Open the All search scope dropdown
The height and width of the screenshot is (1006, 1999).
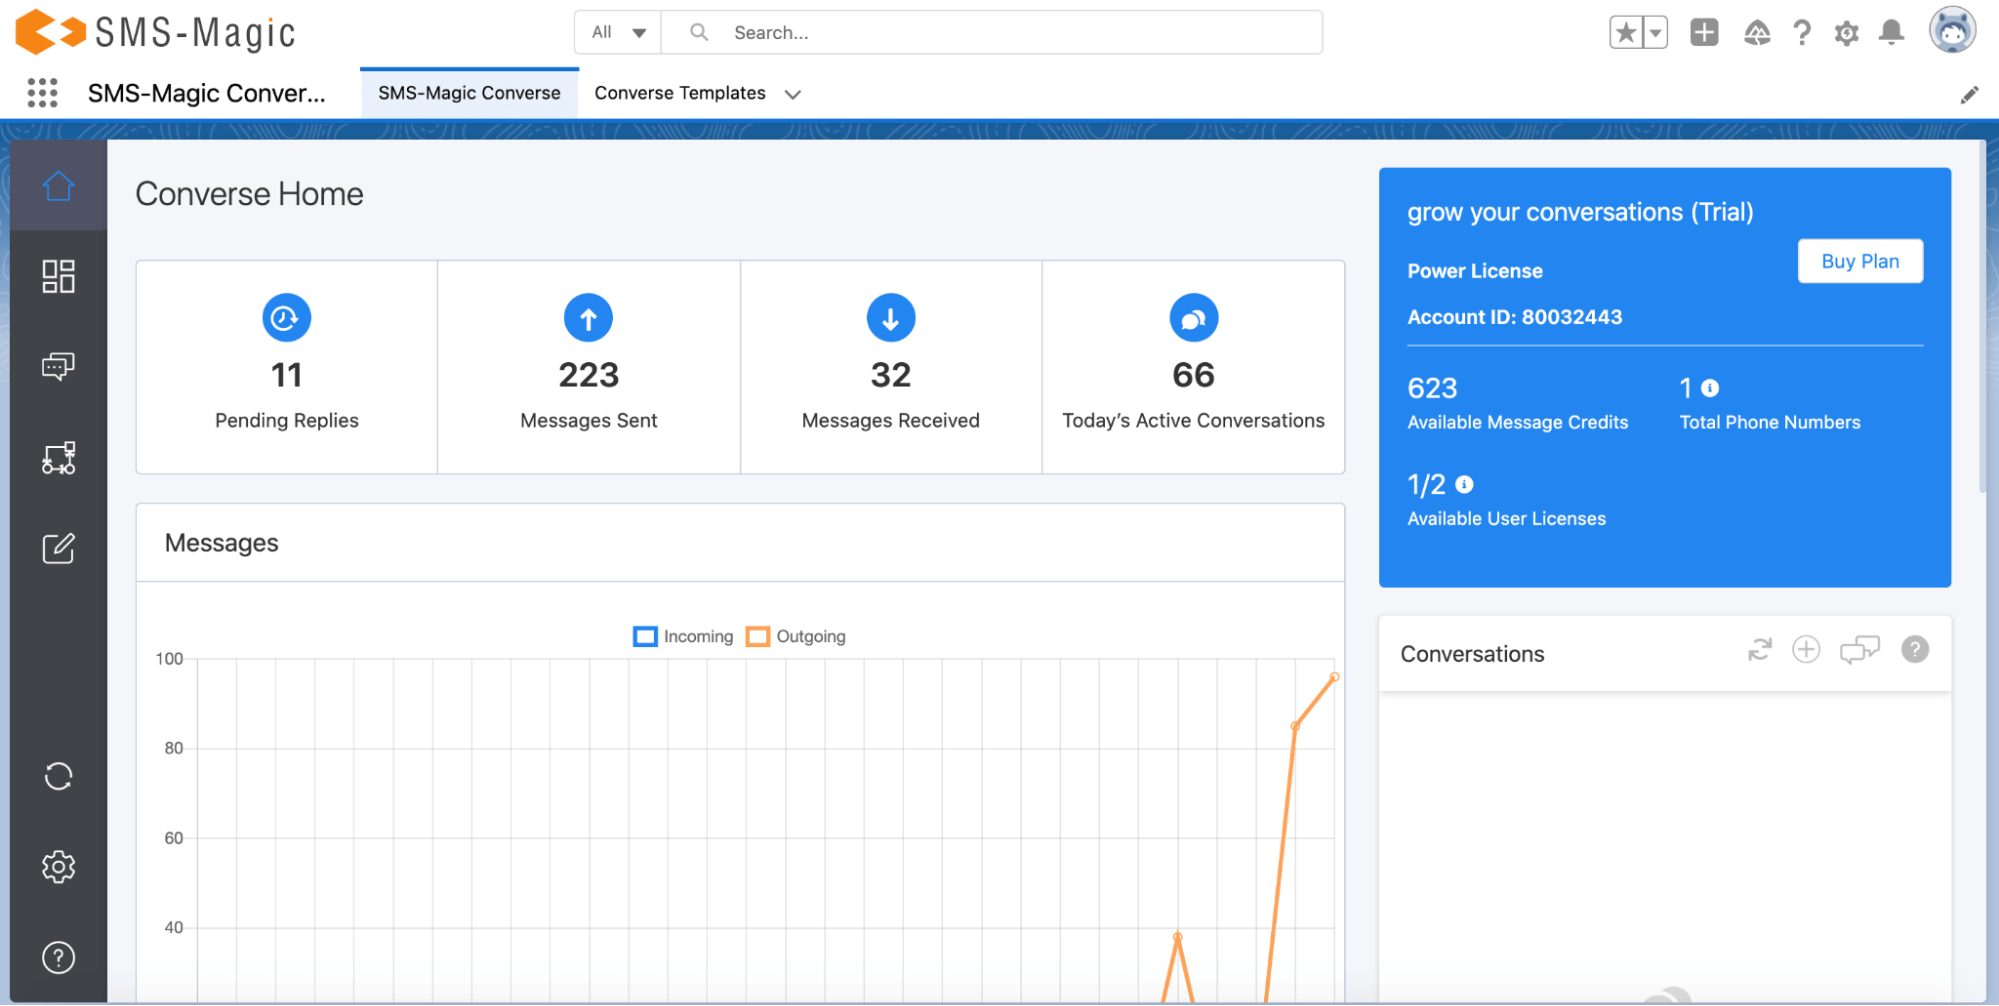(x=618, y=32)
